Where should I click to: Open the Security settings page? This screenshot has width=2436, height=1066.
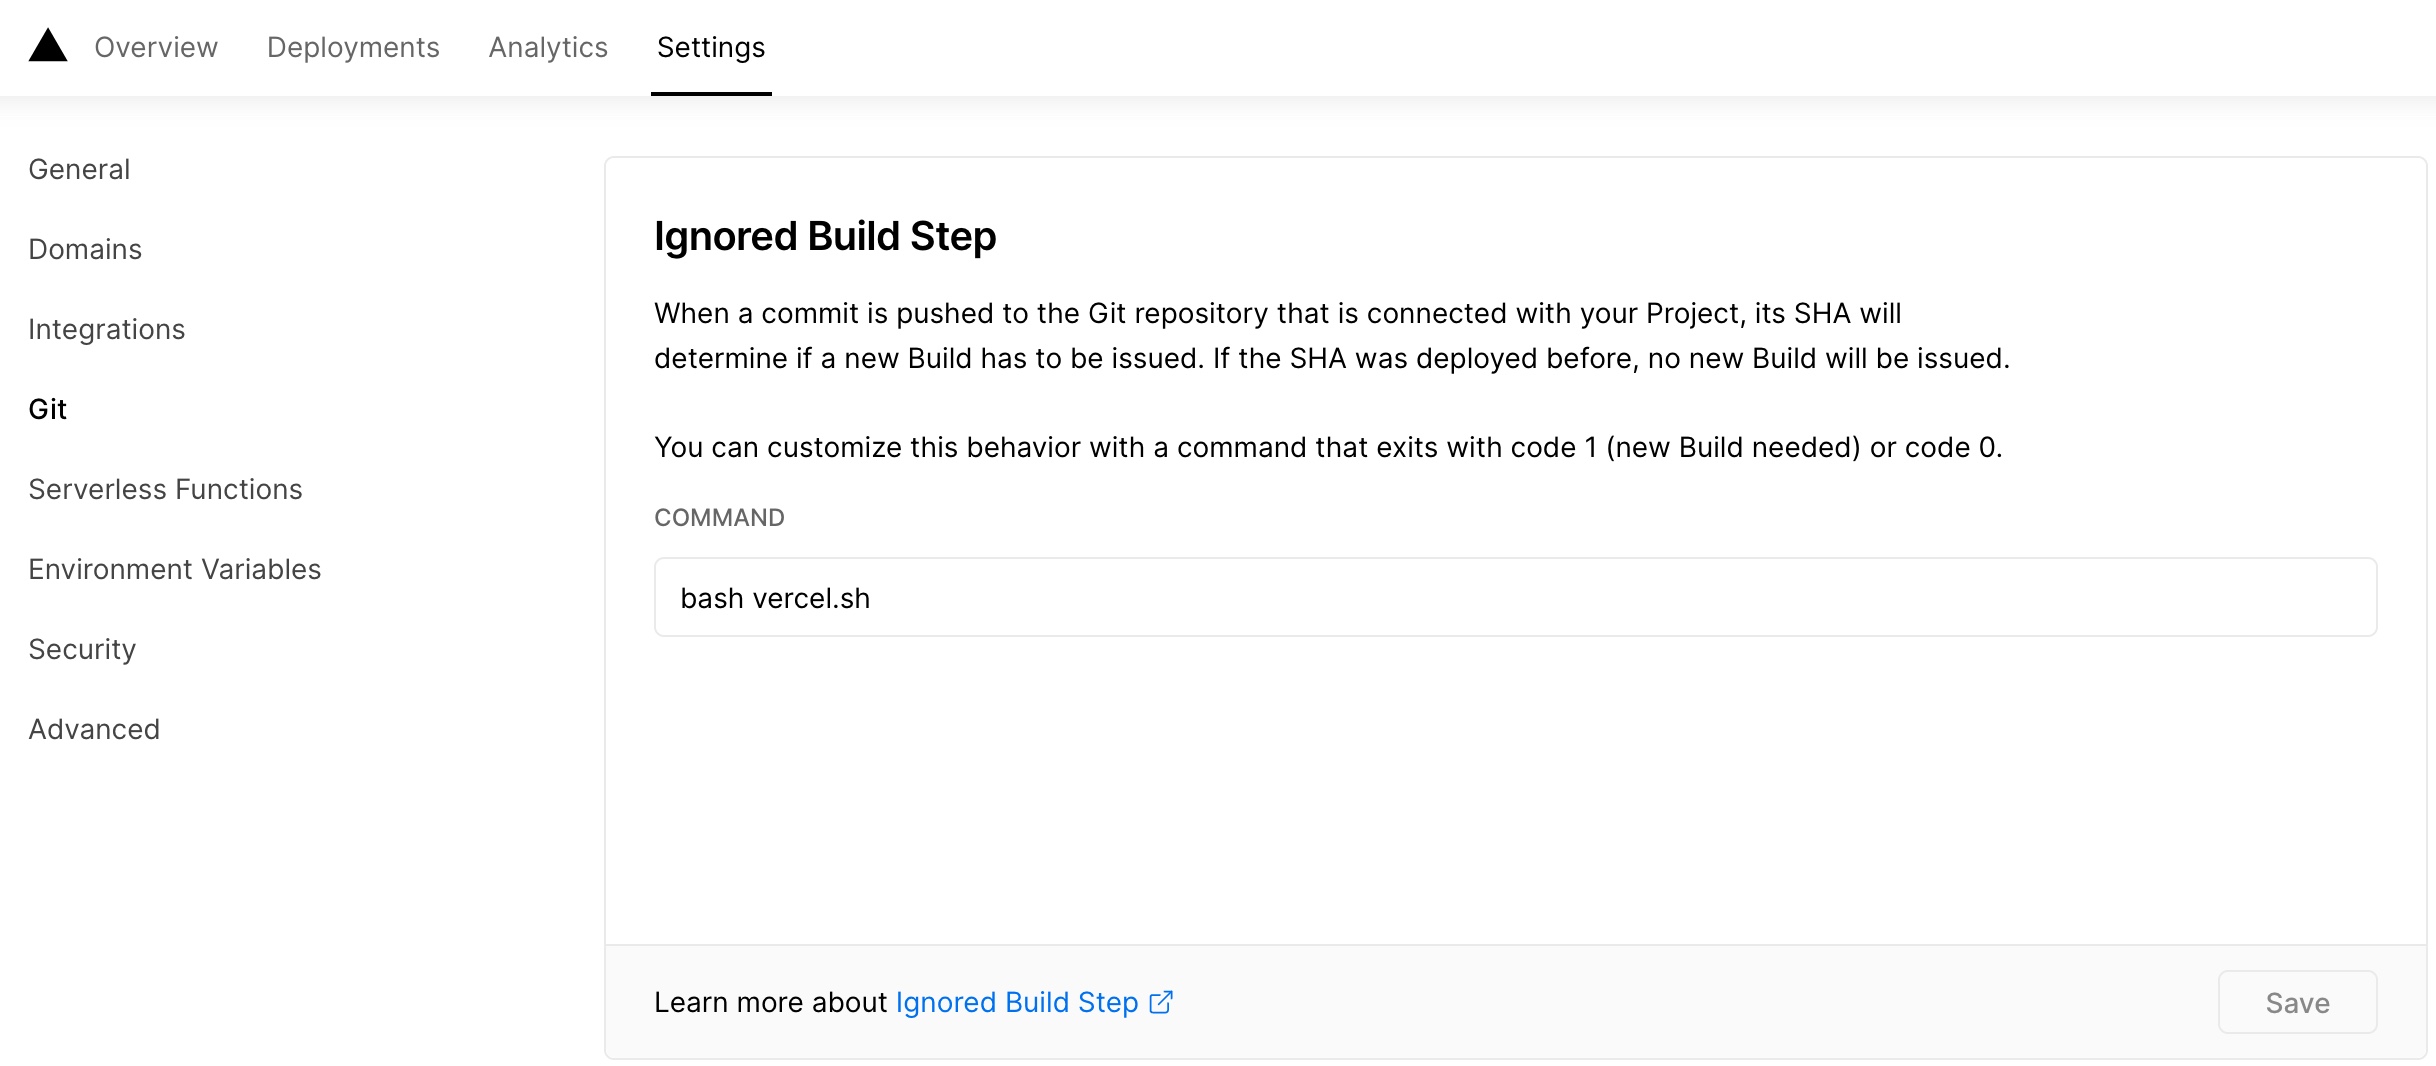(82, 649)
